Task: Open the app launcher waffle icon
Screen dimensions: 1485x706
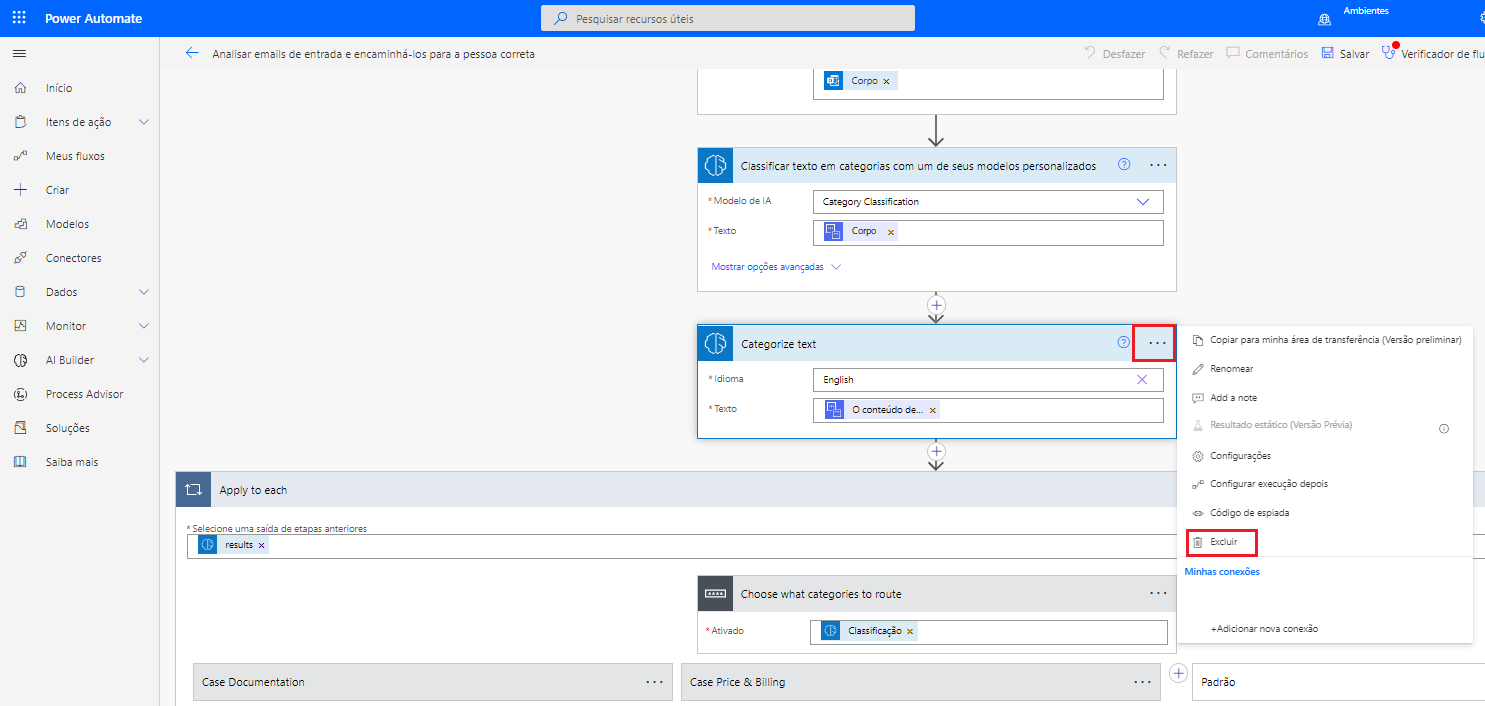Action: pos(19,18)
